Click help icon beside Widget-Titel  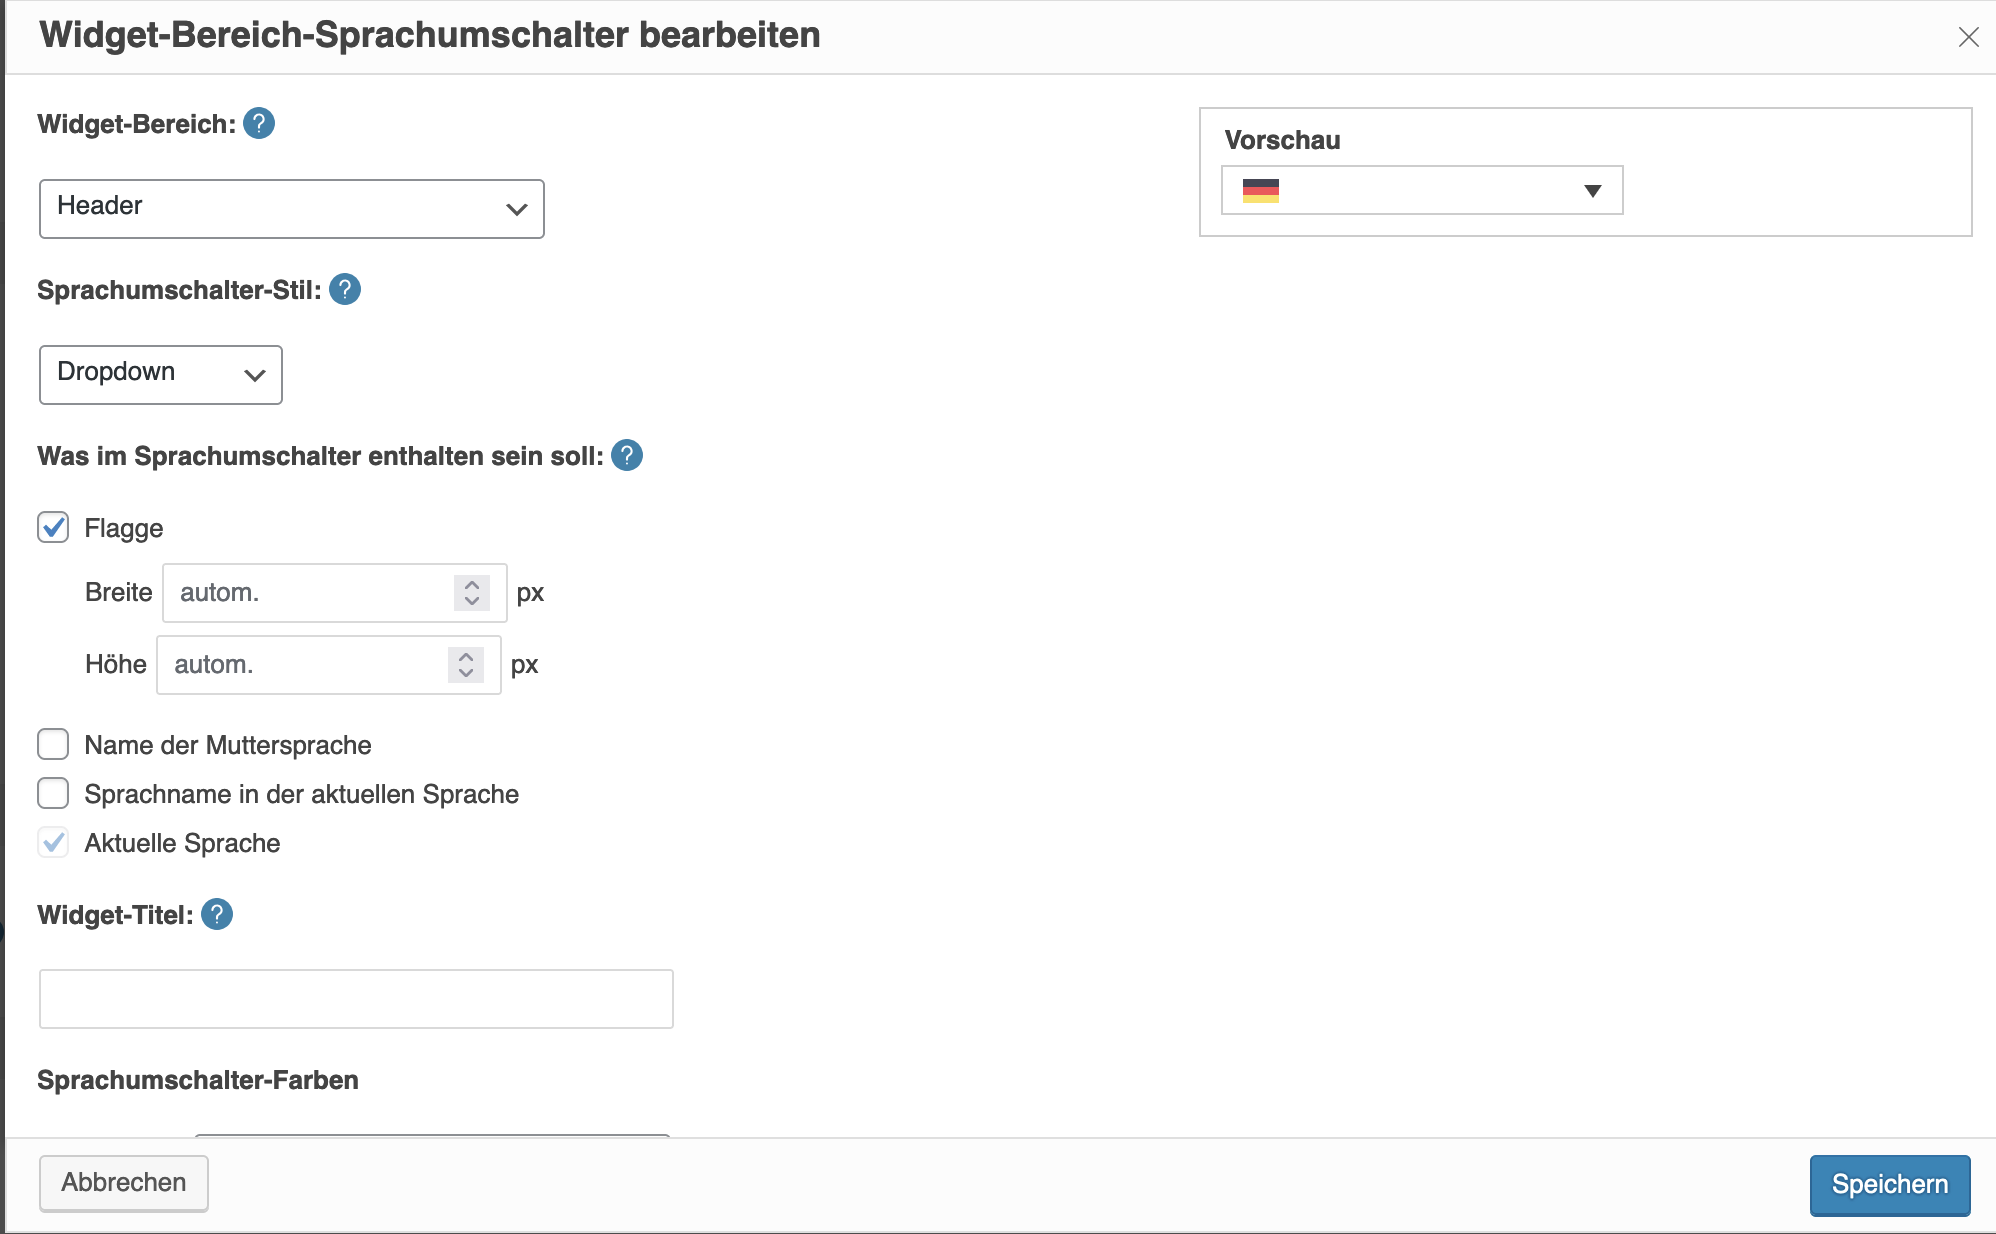click(217, 915)
